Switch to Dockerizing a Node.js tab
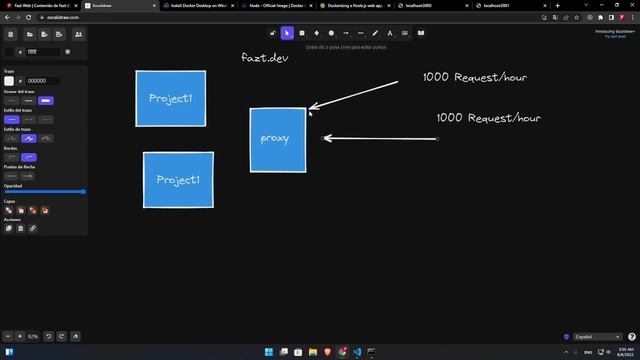This screenshot has width=640, height=360. (x=355, y=6)
